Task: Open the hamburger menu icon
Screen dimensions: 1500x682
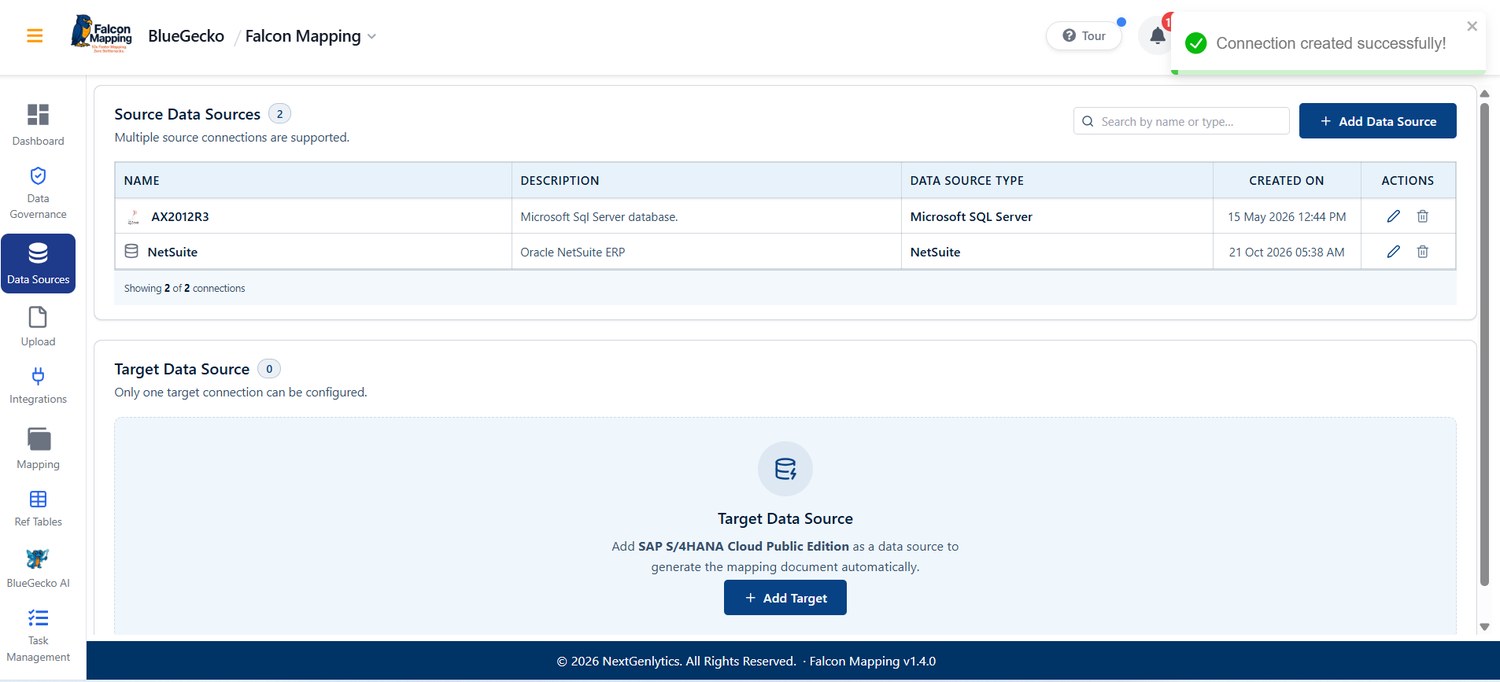Action: point(35,36)
